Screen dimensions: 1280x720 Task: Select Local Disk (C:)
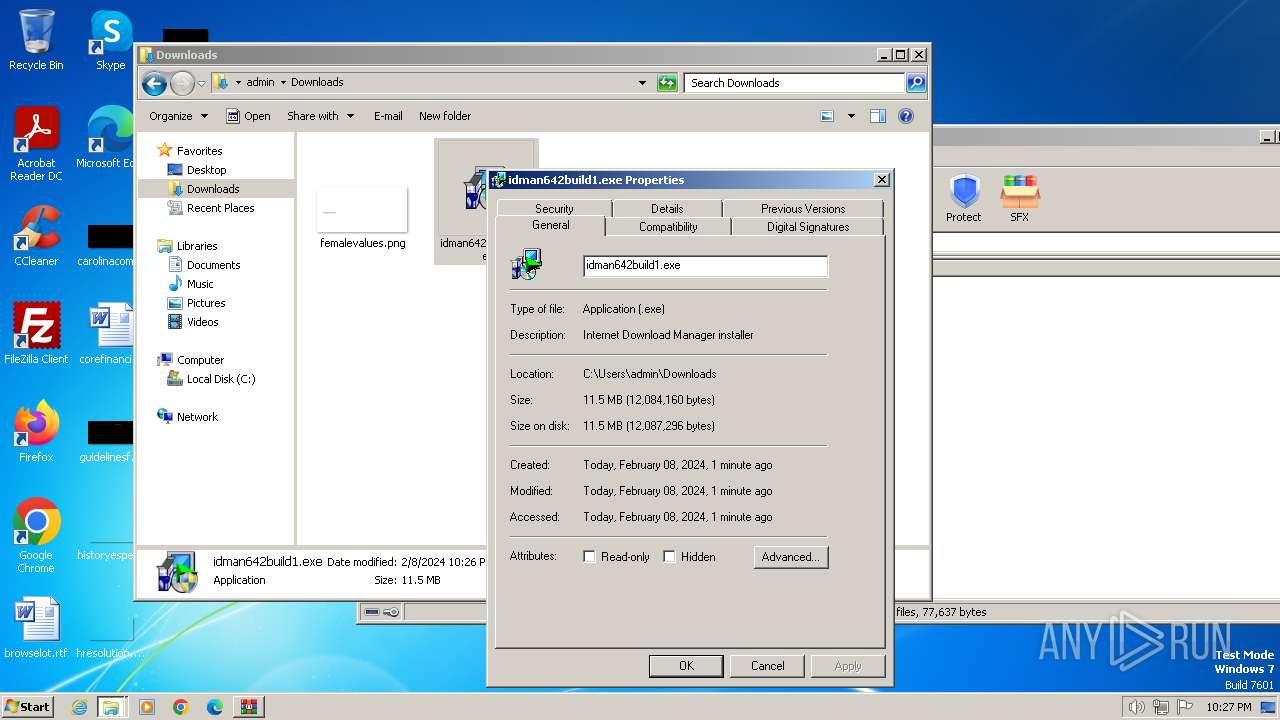click(220, 379)
